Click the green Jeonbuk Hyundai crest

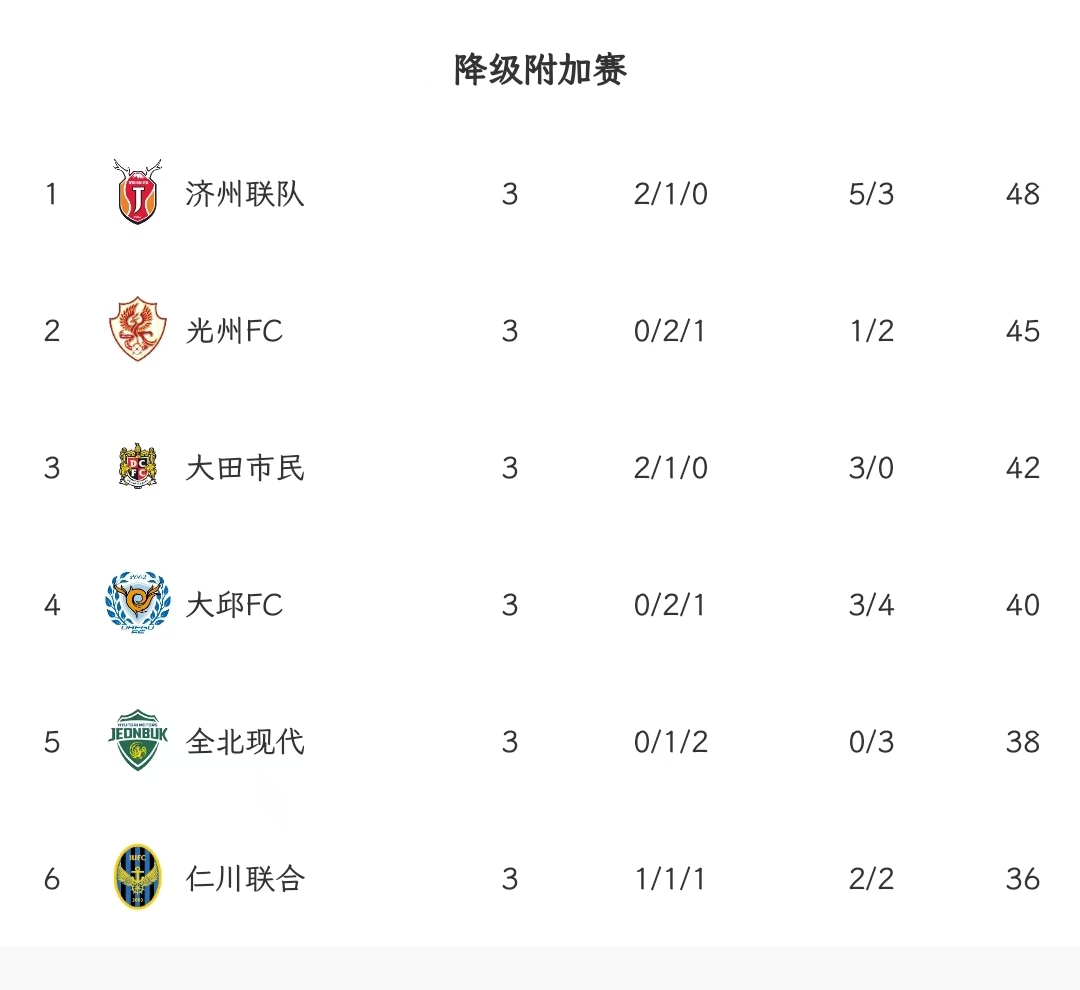[x=138, y=740]
